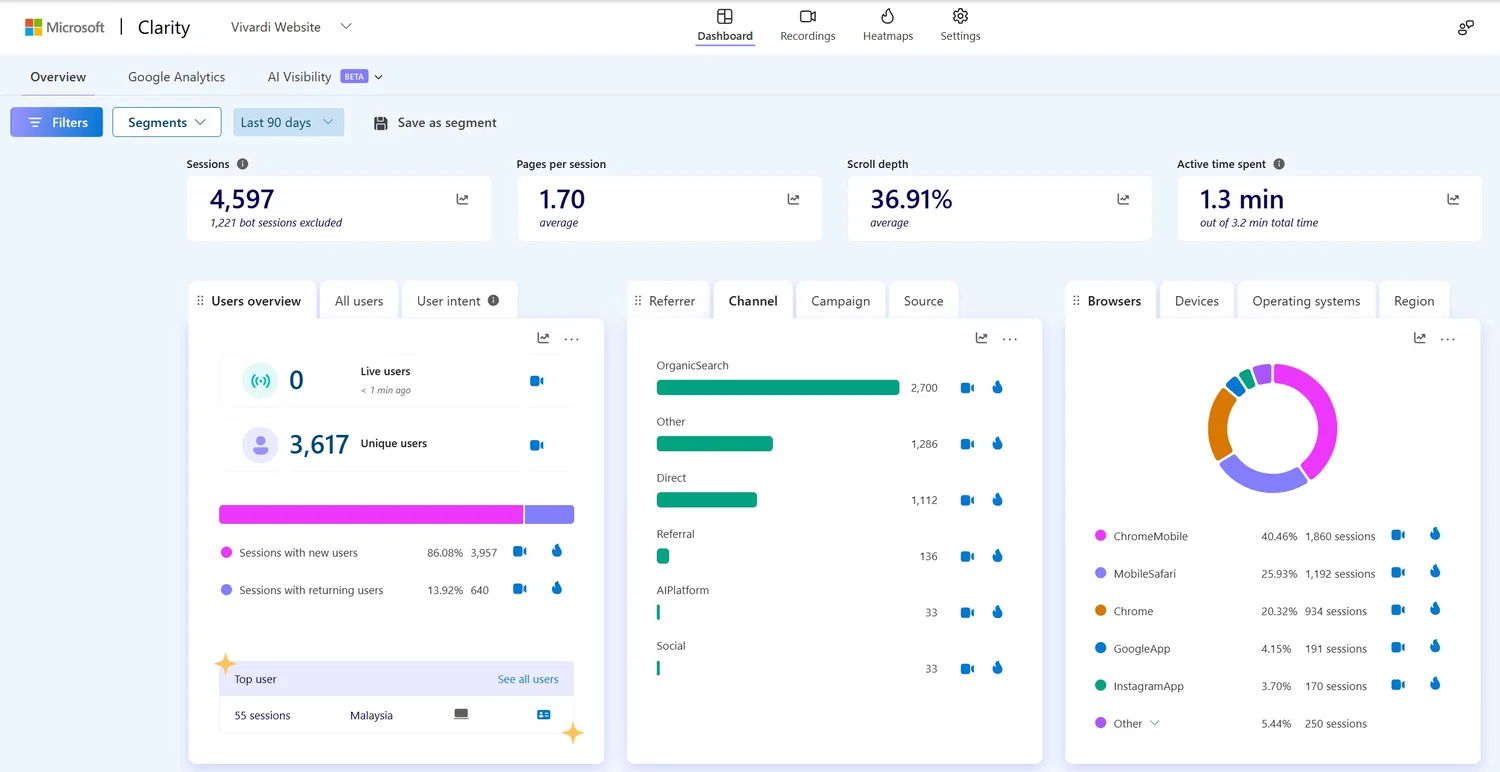
Task: Click the 4,597 sessions count
Action: 242,199
